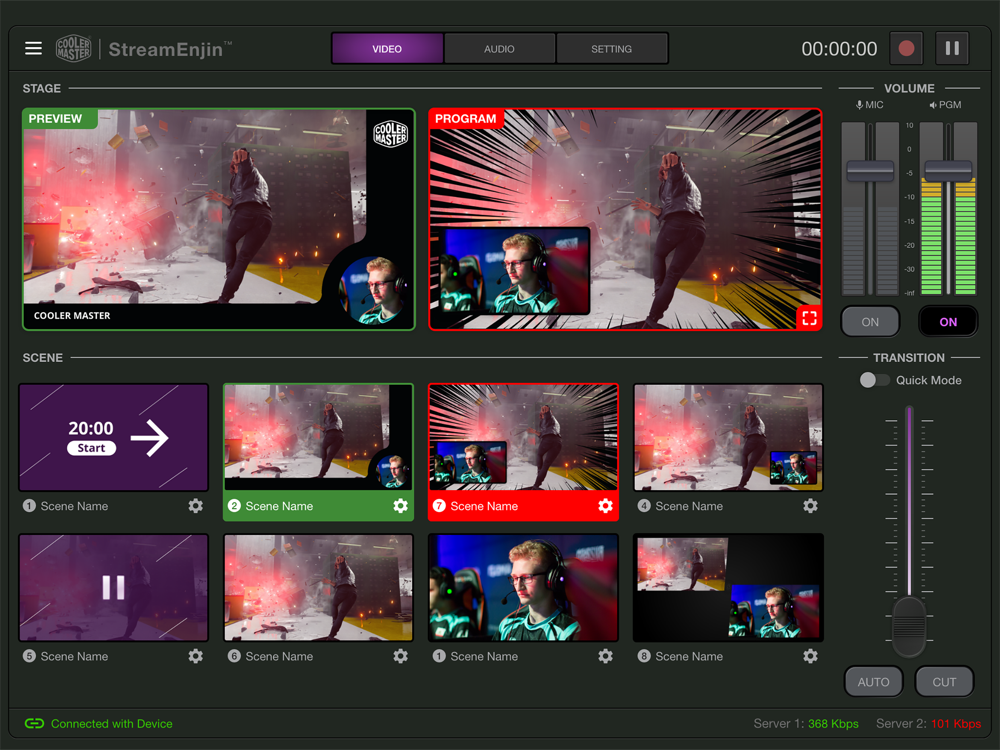Click the AUTO transition button

click(x=873, y=682)
